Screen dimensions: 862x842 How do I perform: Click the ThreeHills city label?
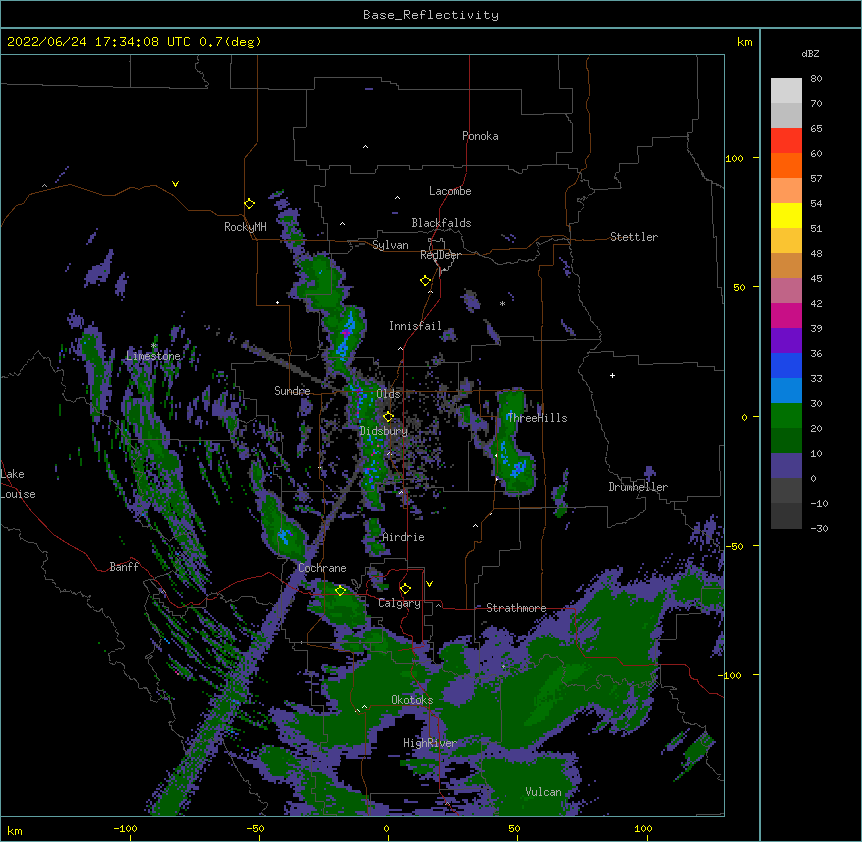click(x=537, y=418)
